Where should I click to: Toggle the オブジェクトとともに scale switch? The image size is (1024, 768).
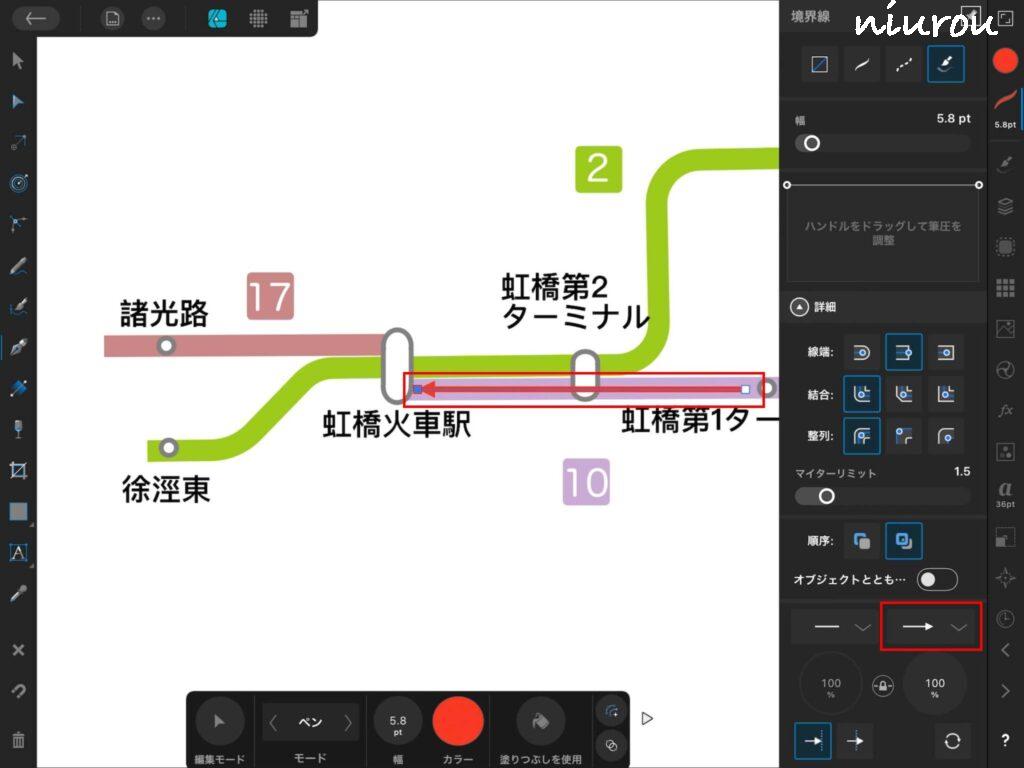tap(937, 580)
